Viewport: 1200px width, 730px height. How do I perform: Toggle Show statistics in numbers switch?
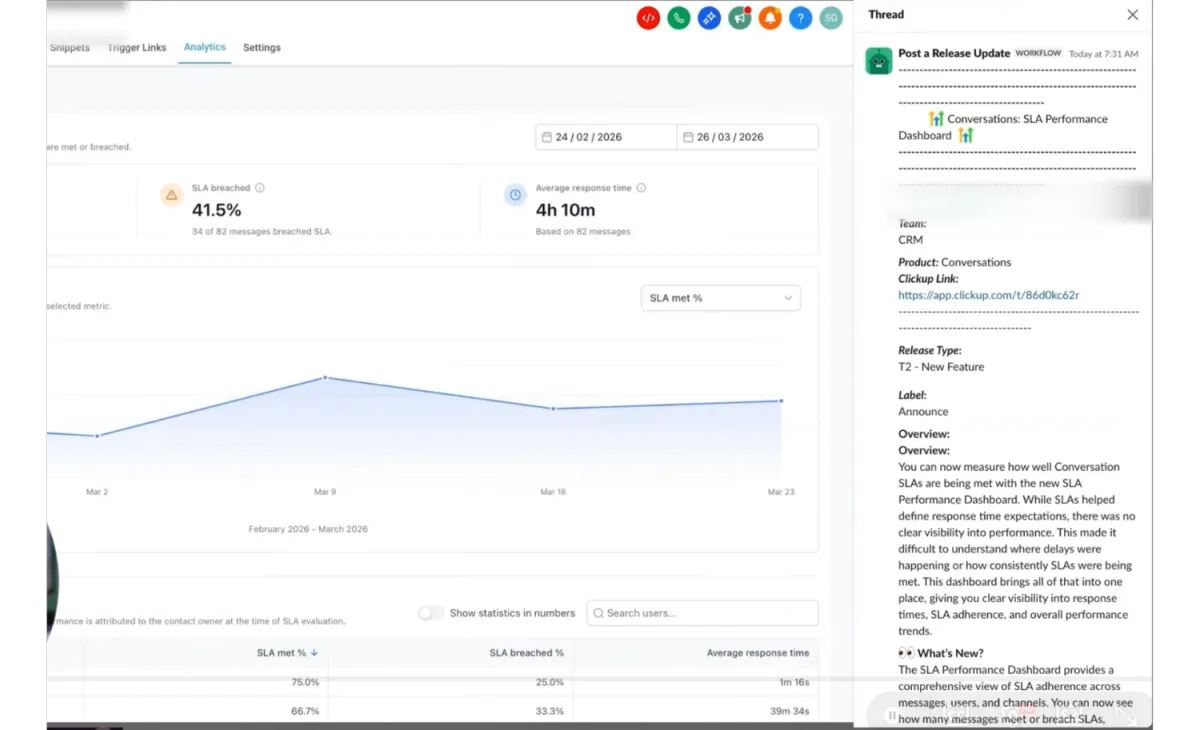tap(431, 613)
